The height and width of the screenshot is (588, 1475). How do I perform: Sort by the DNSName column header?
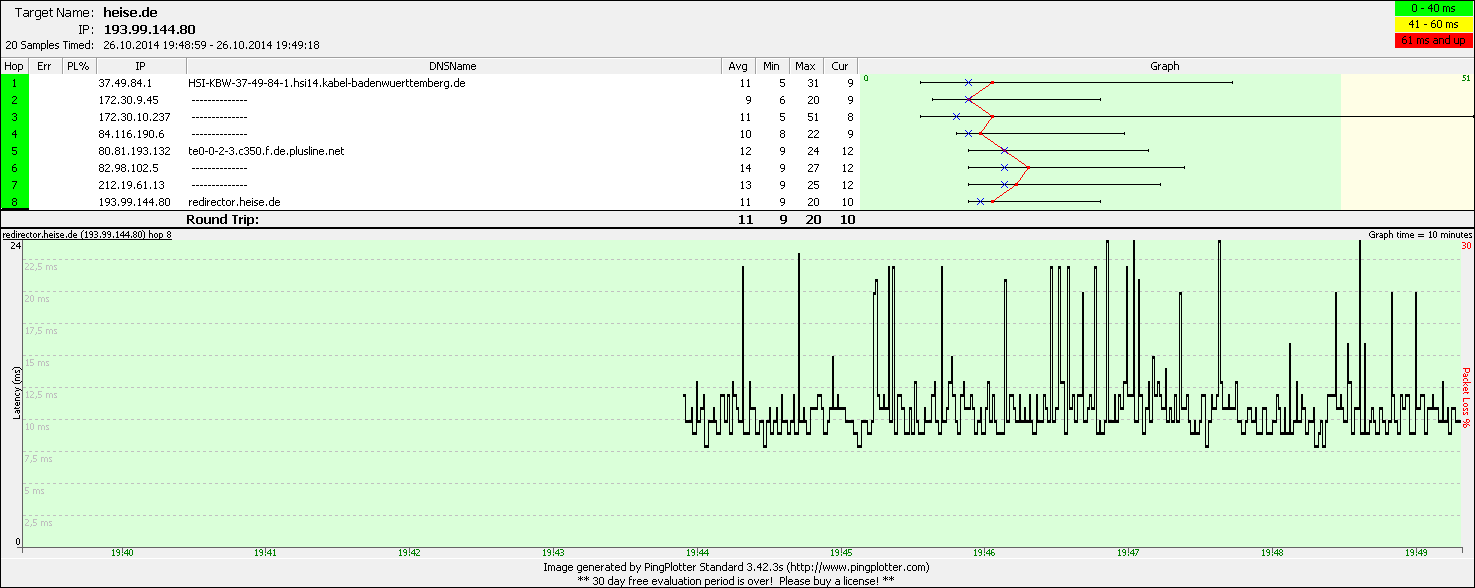(453, 66)
